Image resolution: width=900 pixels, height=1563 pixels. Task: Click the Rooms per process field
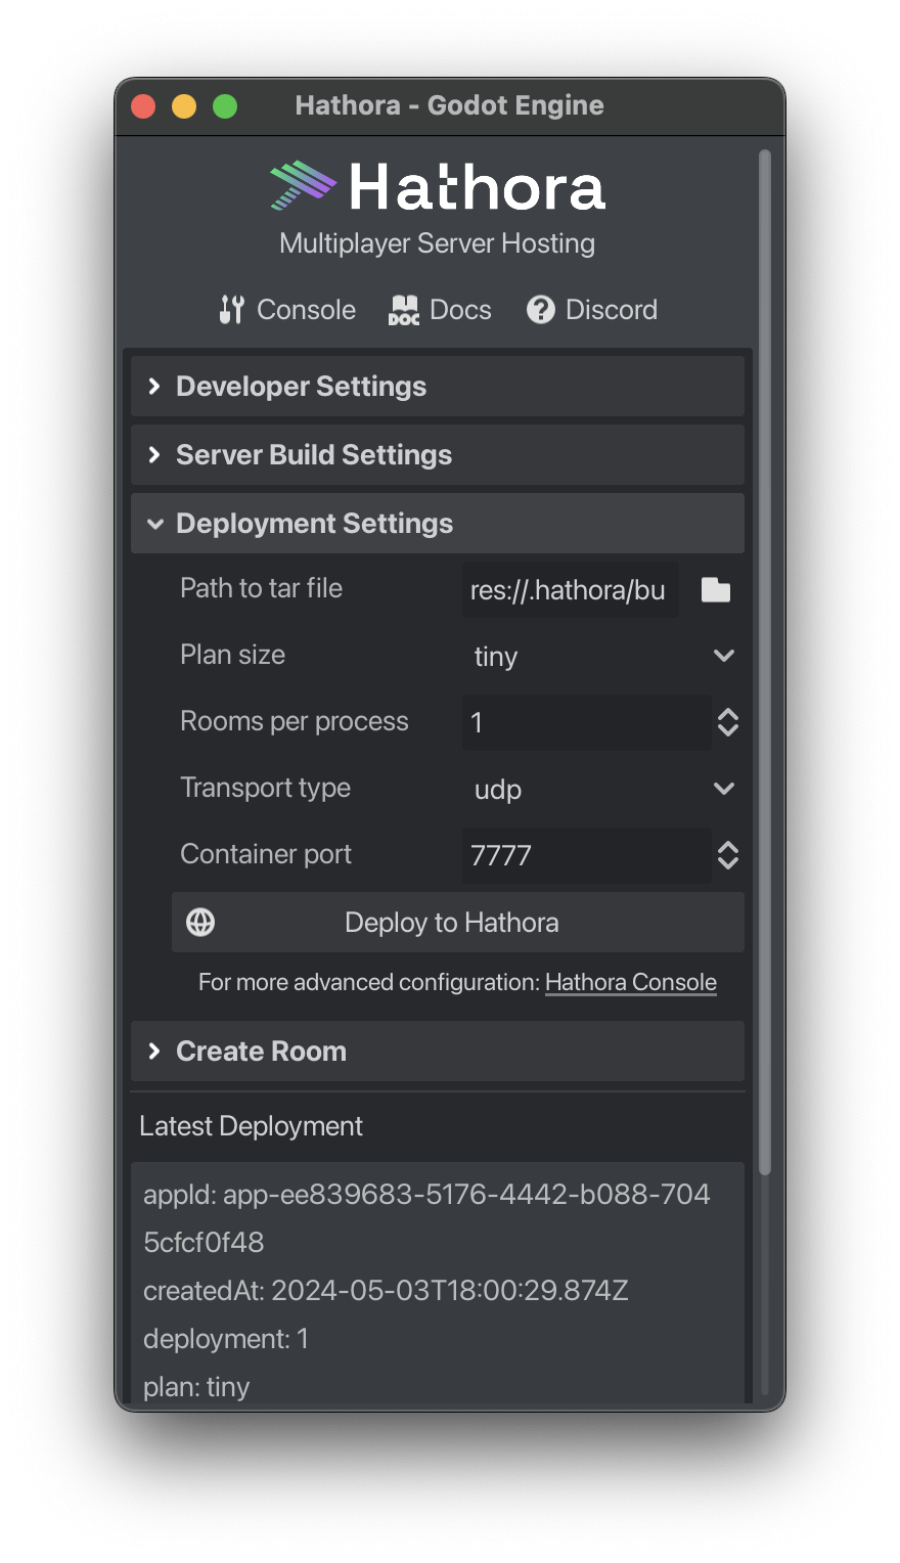586,722
